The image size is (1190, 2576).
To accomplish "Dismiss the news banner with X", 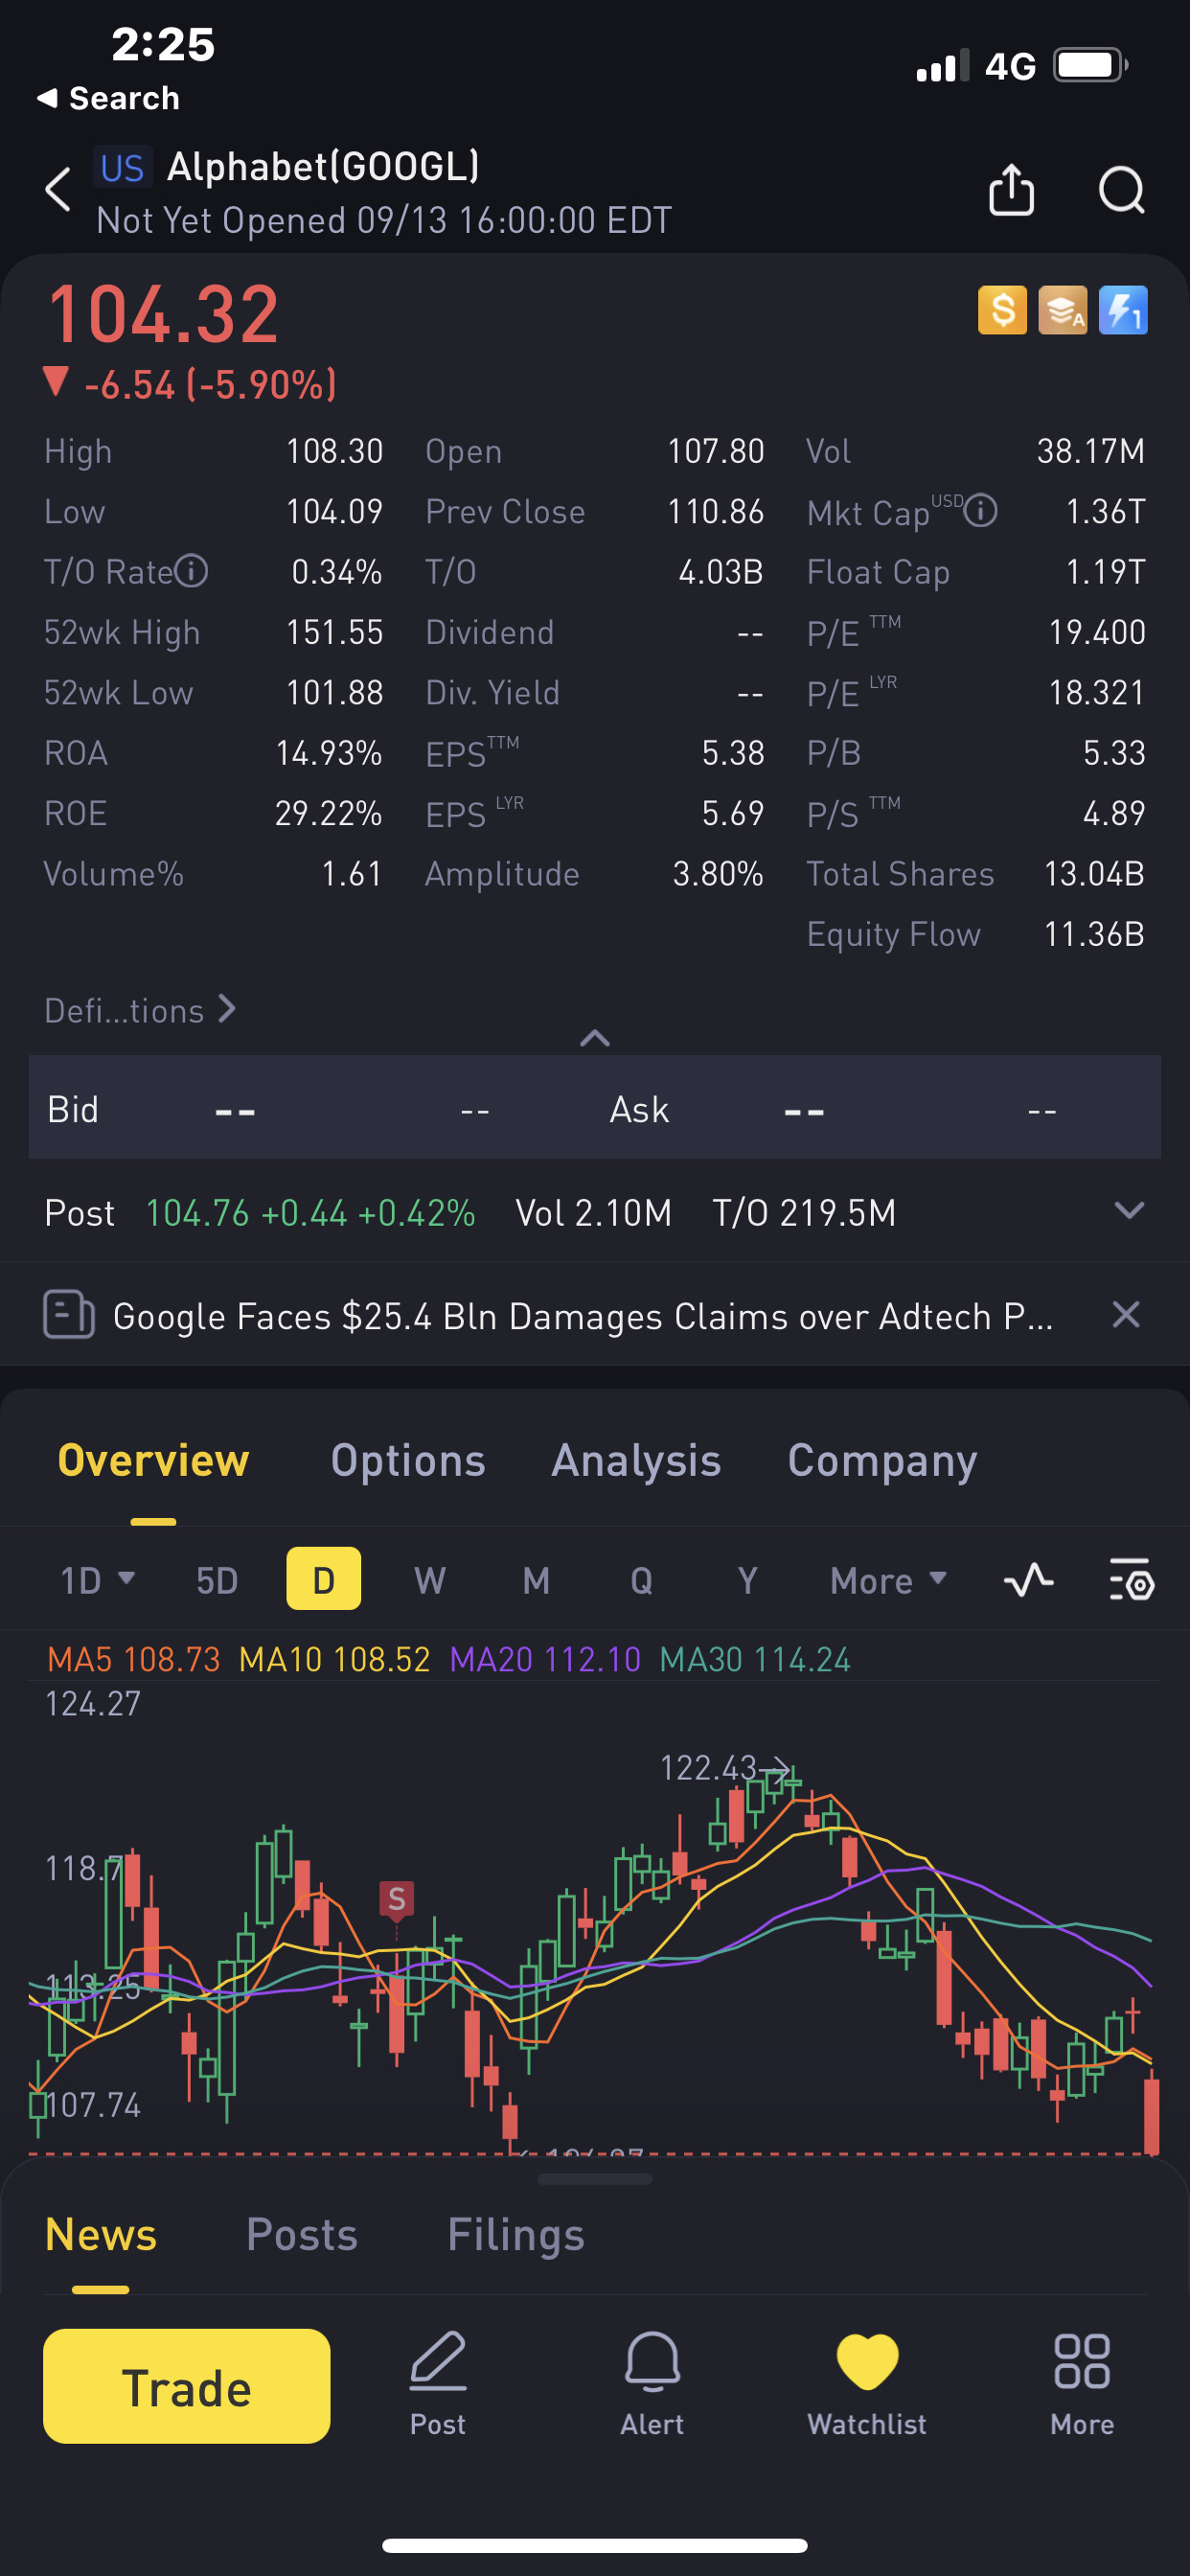I will 1126,1314.
